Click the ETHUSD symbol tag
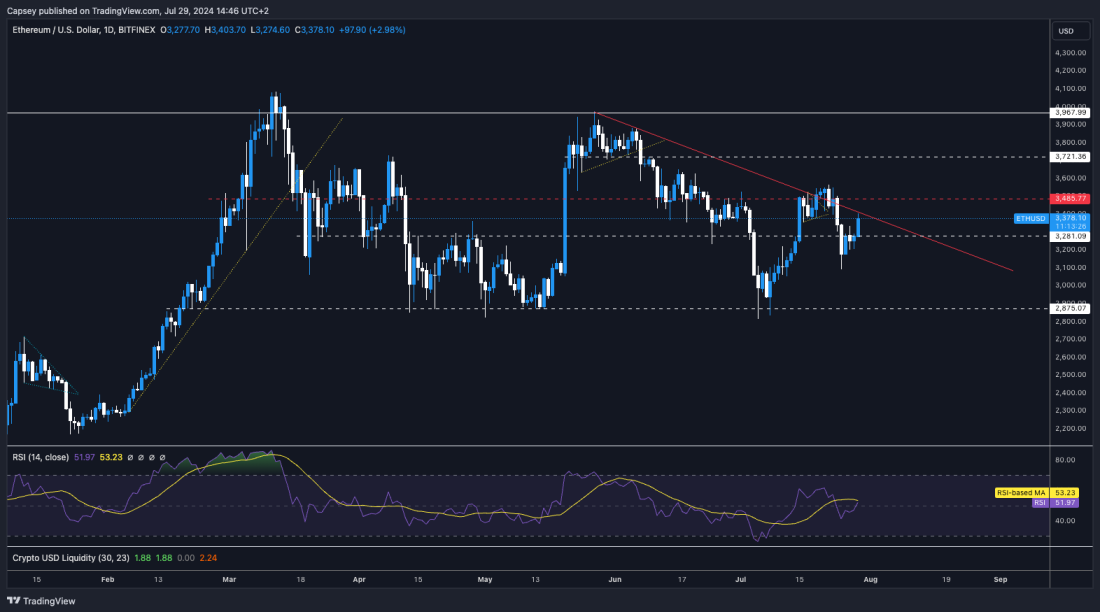This screenshot has height=612, width=1100. click(1029, 217)
